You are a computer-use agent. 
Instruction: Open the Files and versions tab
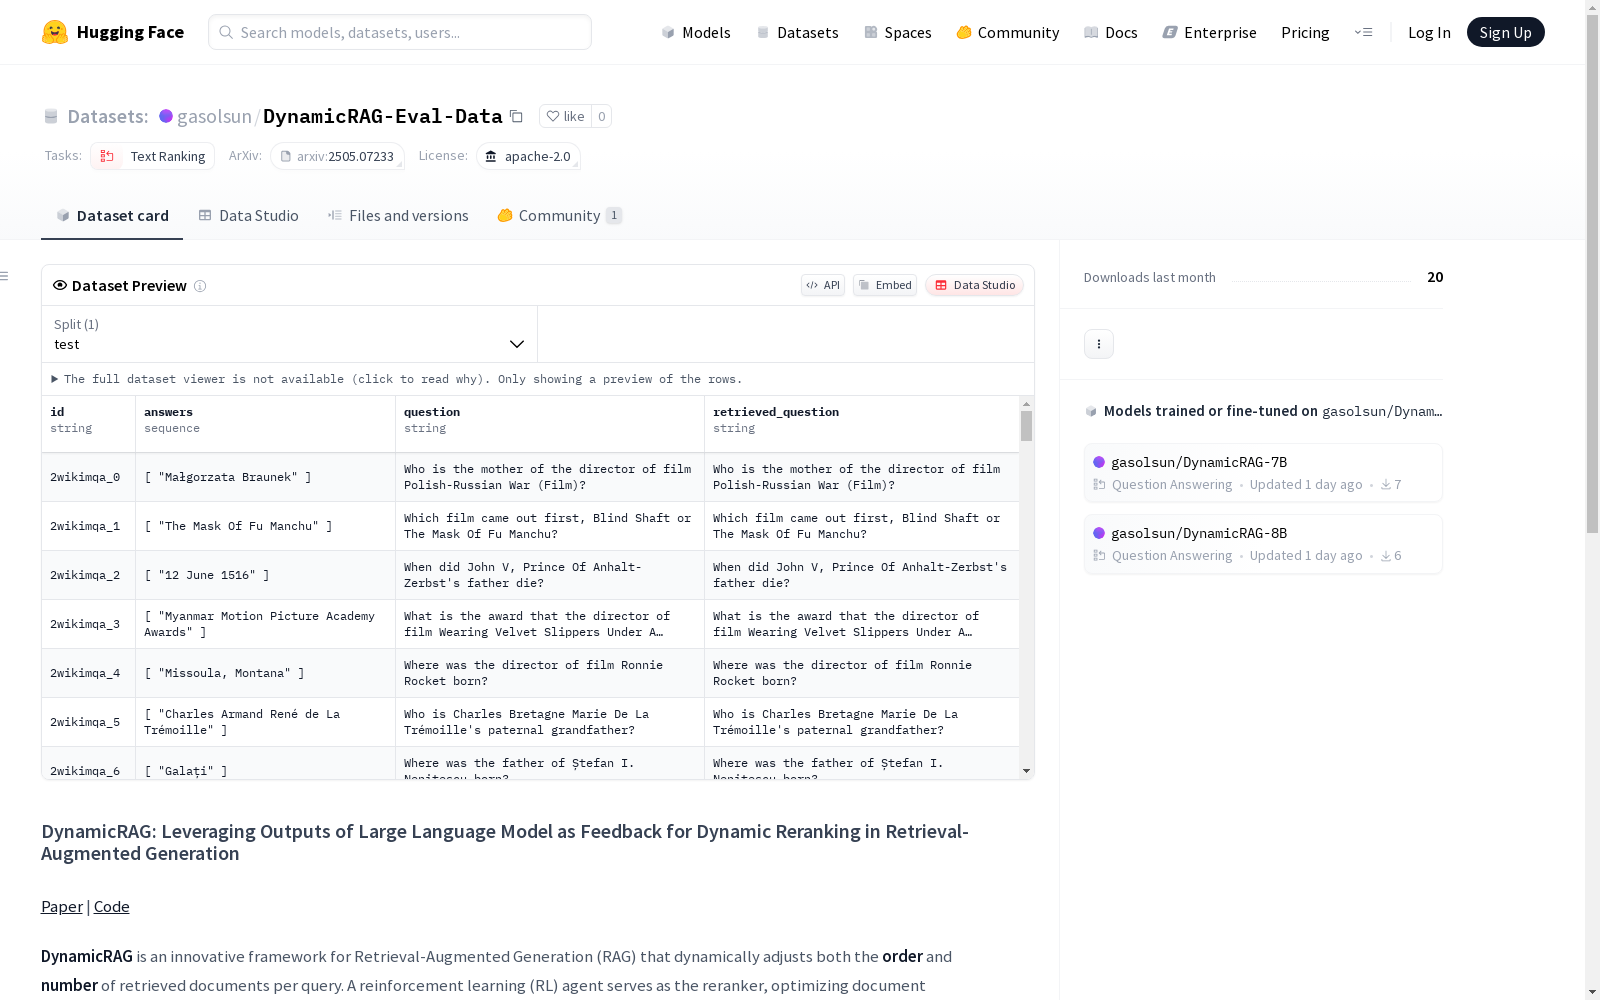click(398, 216)
